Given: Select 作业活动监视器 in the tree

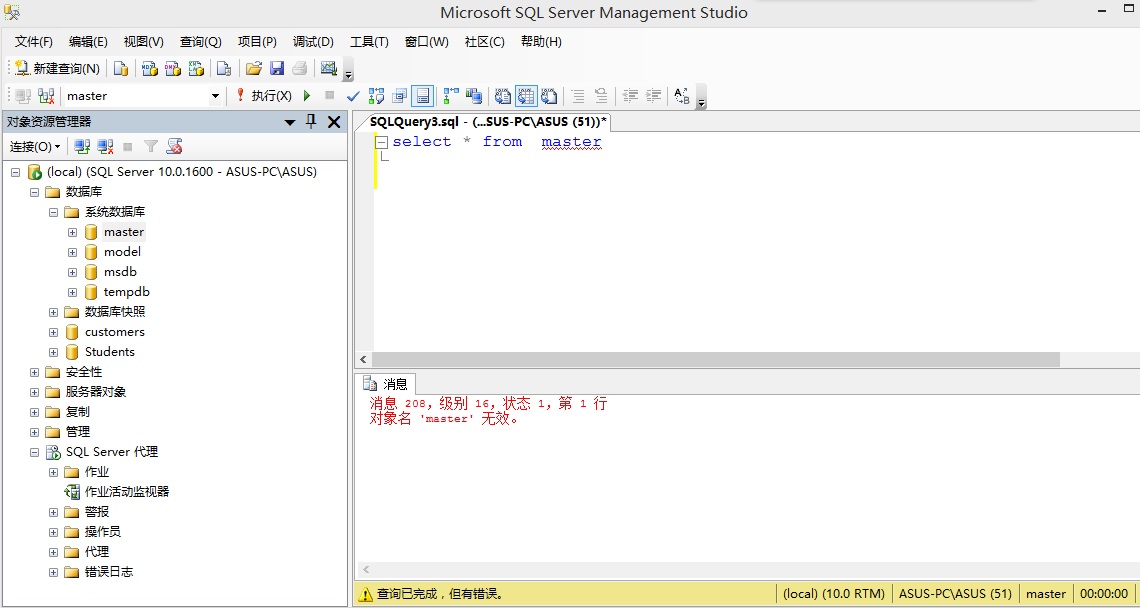Looking at the screenshot, I should tap(127, 492).
